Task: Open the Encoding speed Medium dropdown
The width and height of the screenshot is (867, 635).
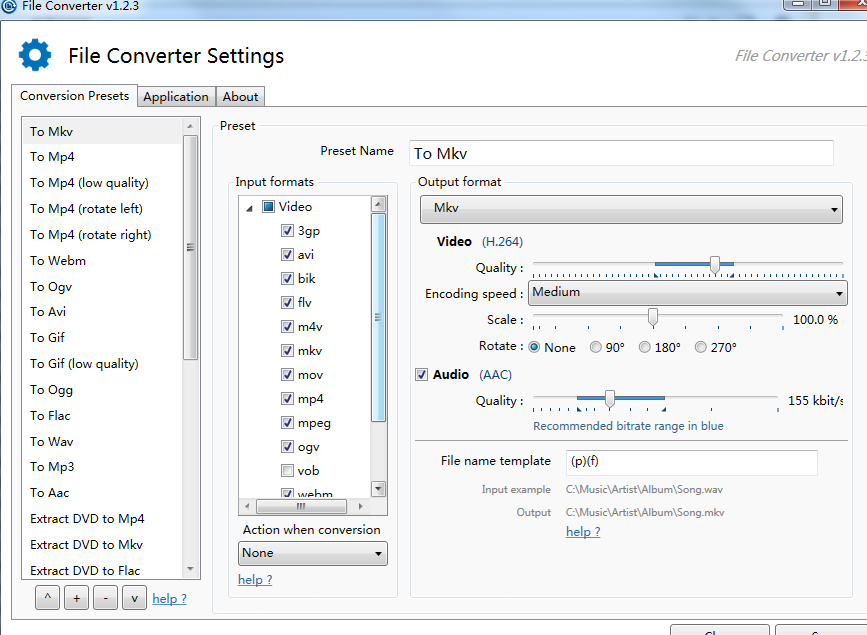Action: tap(687, 293)
